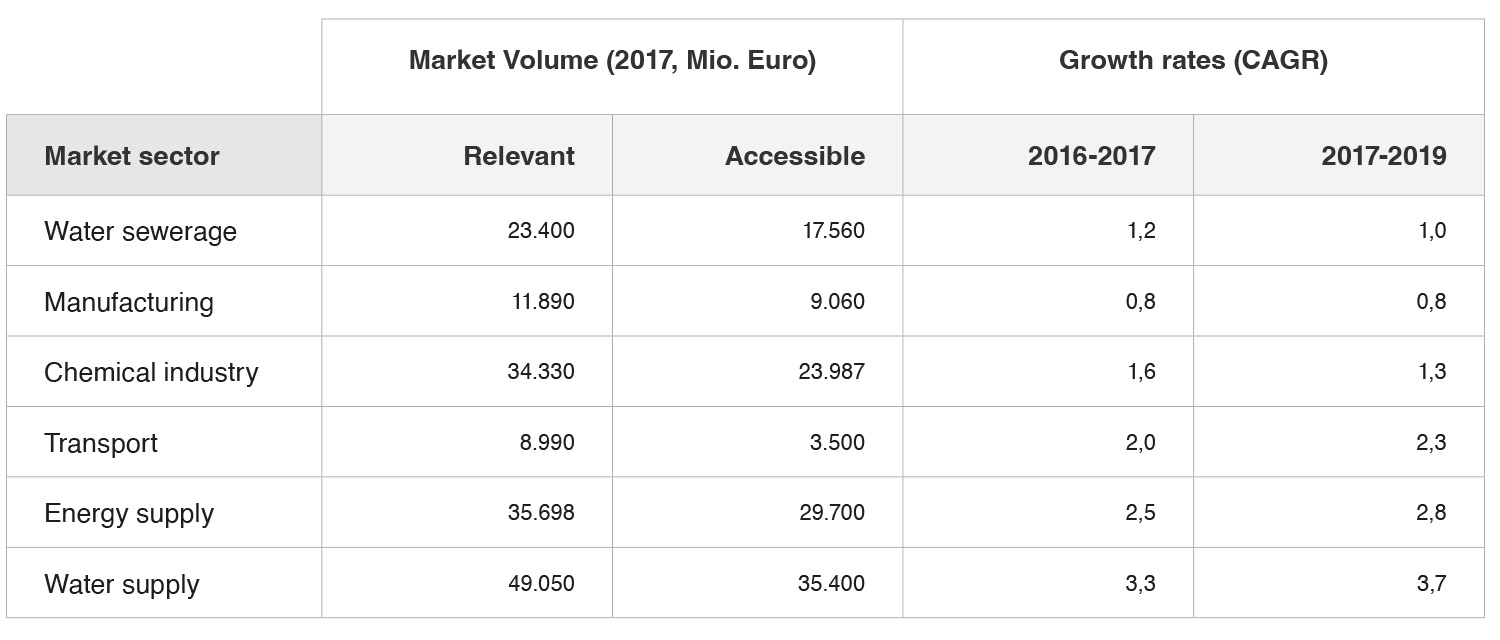Select the Manufacturing row label

(128, 302)
